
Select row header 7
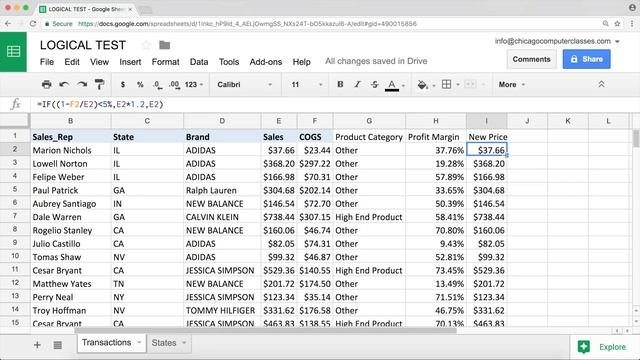coord(15,216)
